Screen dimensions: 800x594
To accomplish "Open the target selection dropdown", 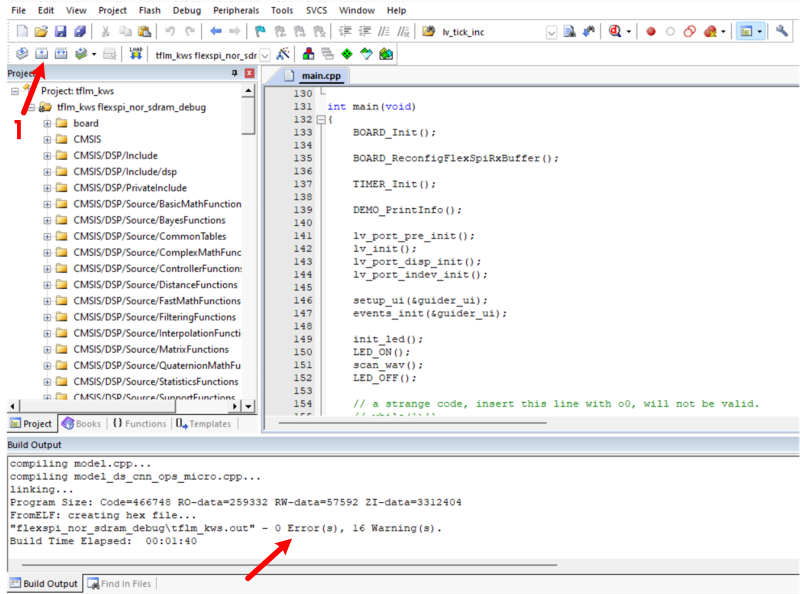I will coord(265,54).
